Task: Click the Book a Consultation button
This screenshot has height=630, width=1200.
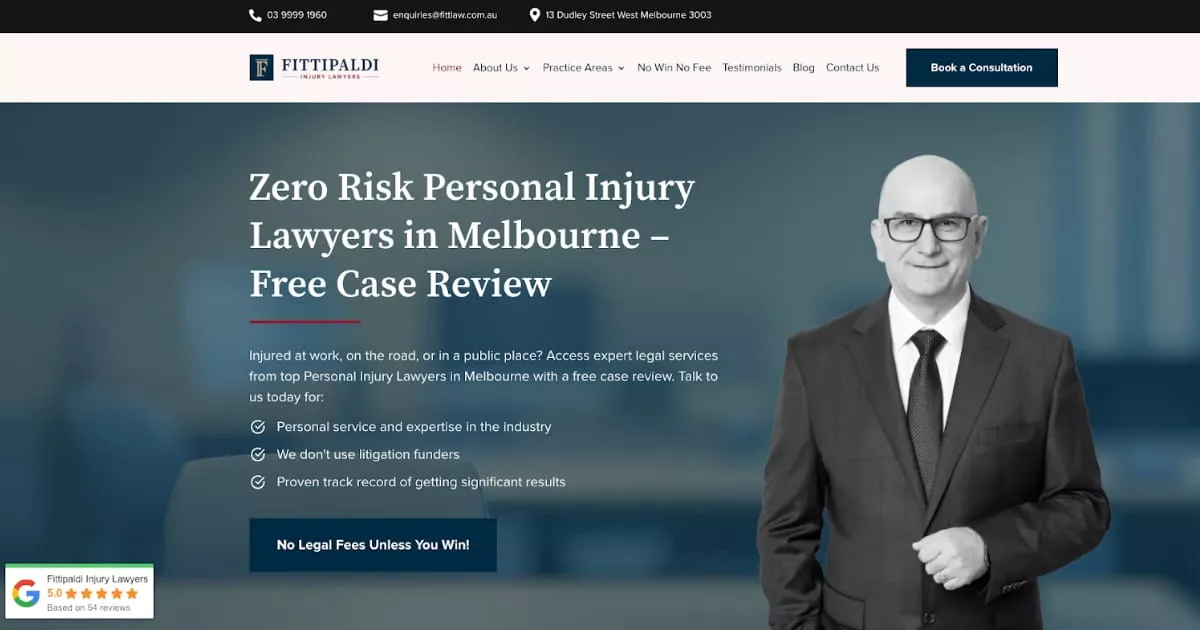Action: click(x=981, y=68)
